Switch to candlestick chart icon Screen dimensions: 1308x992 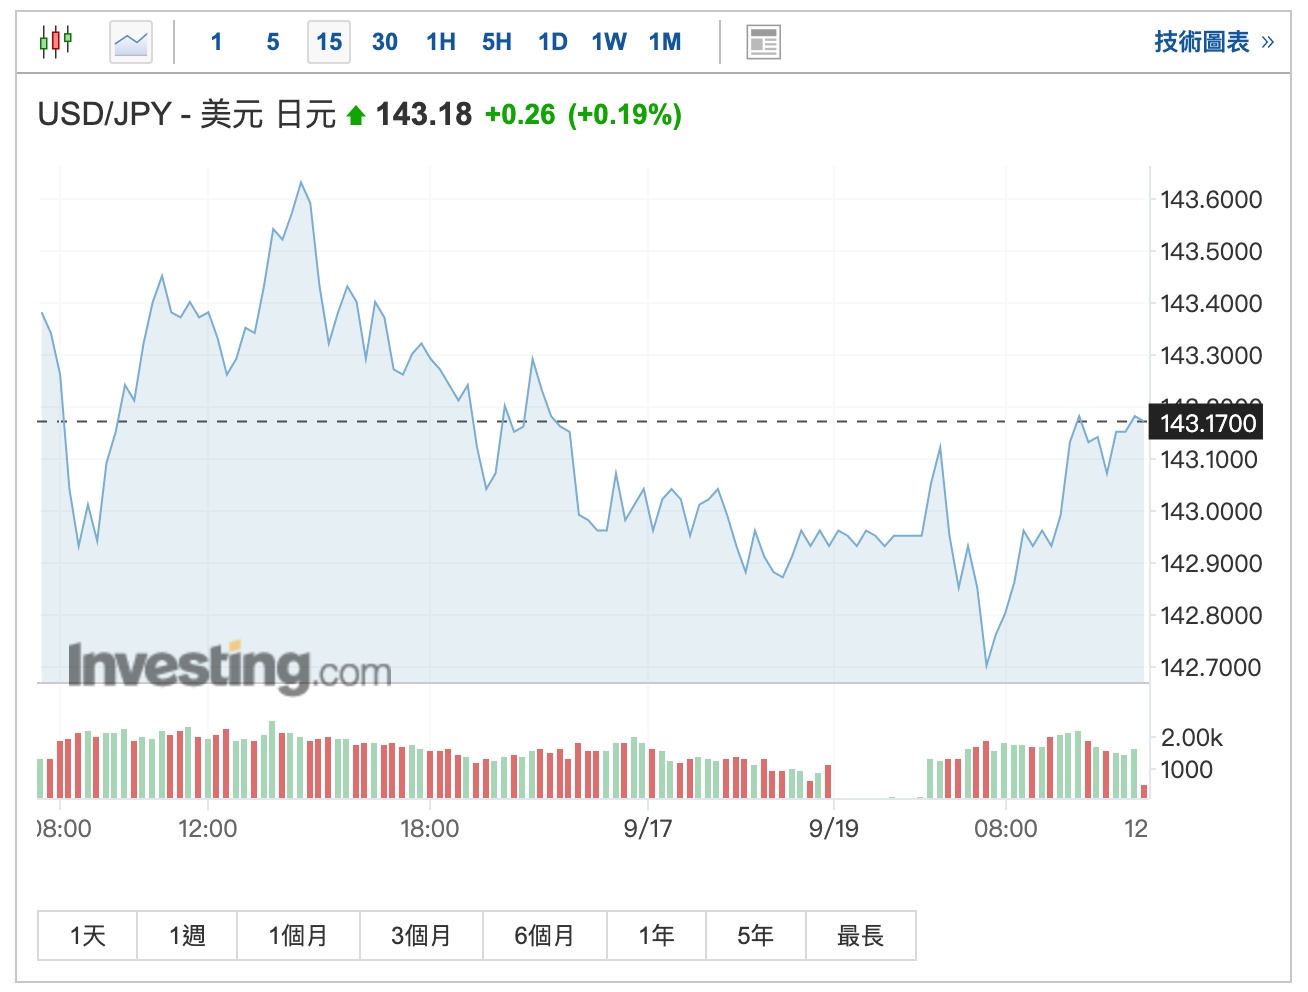coord(56,42)
